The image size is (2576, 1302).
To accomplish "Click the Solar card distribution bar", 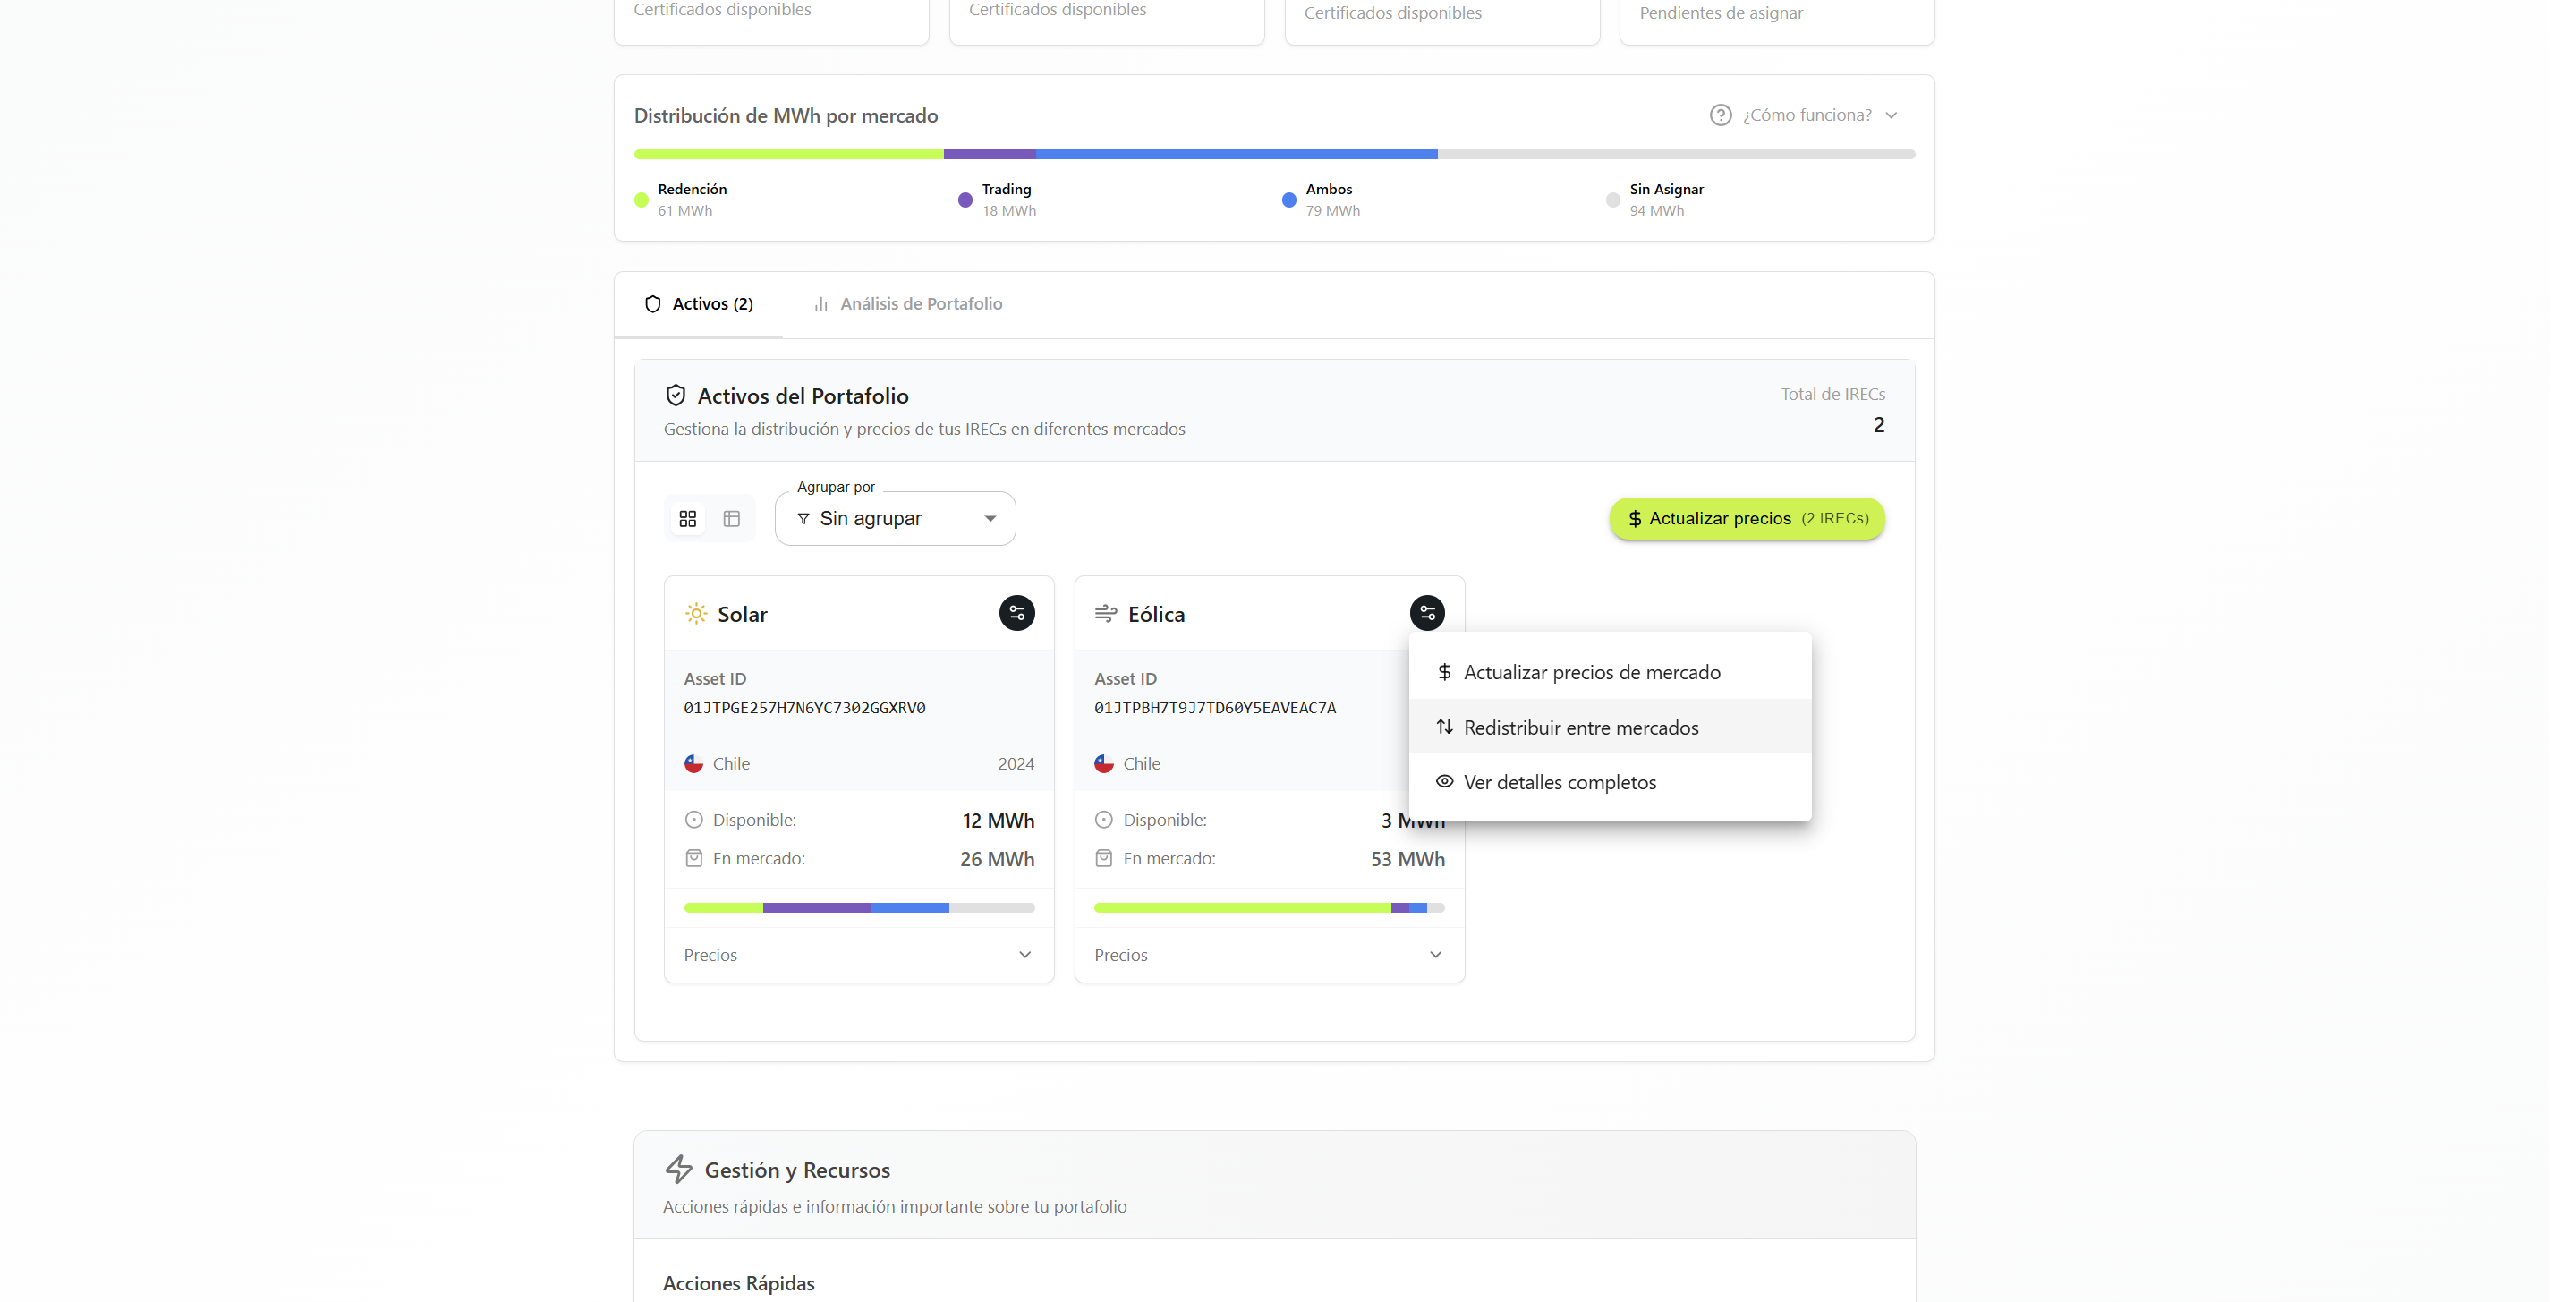I will [x=858, y=908].
